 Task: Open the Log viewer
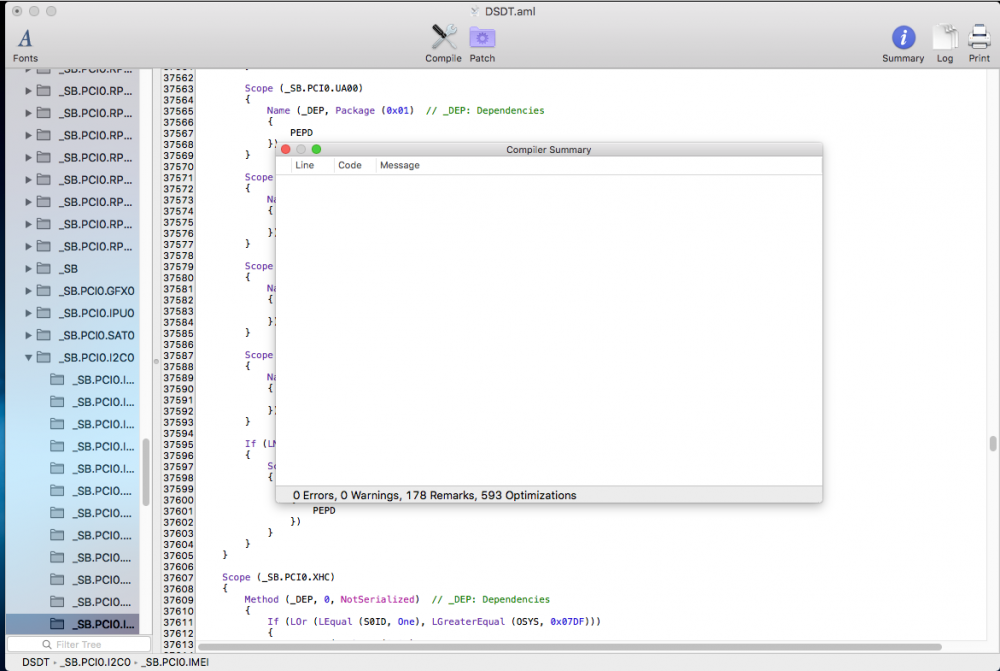[x=945, y=44]
